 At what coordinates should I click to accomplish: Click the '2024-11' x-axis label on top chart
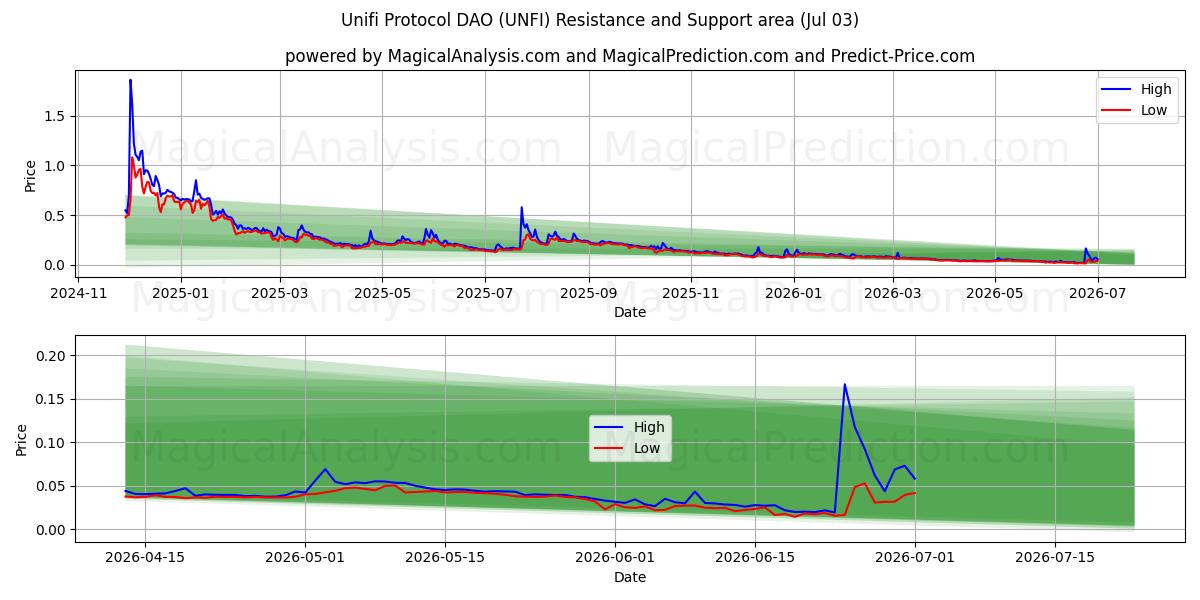pos(79,293)
